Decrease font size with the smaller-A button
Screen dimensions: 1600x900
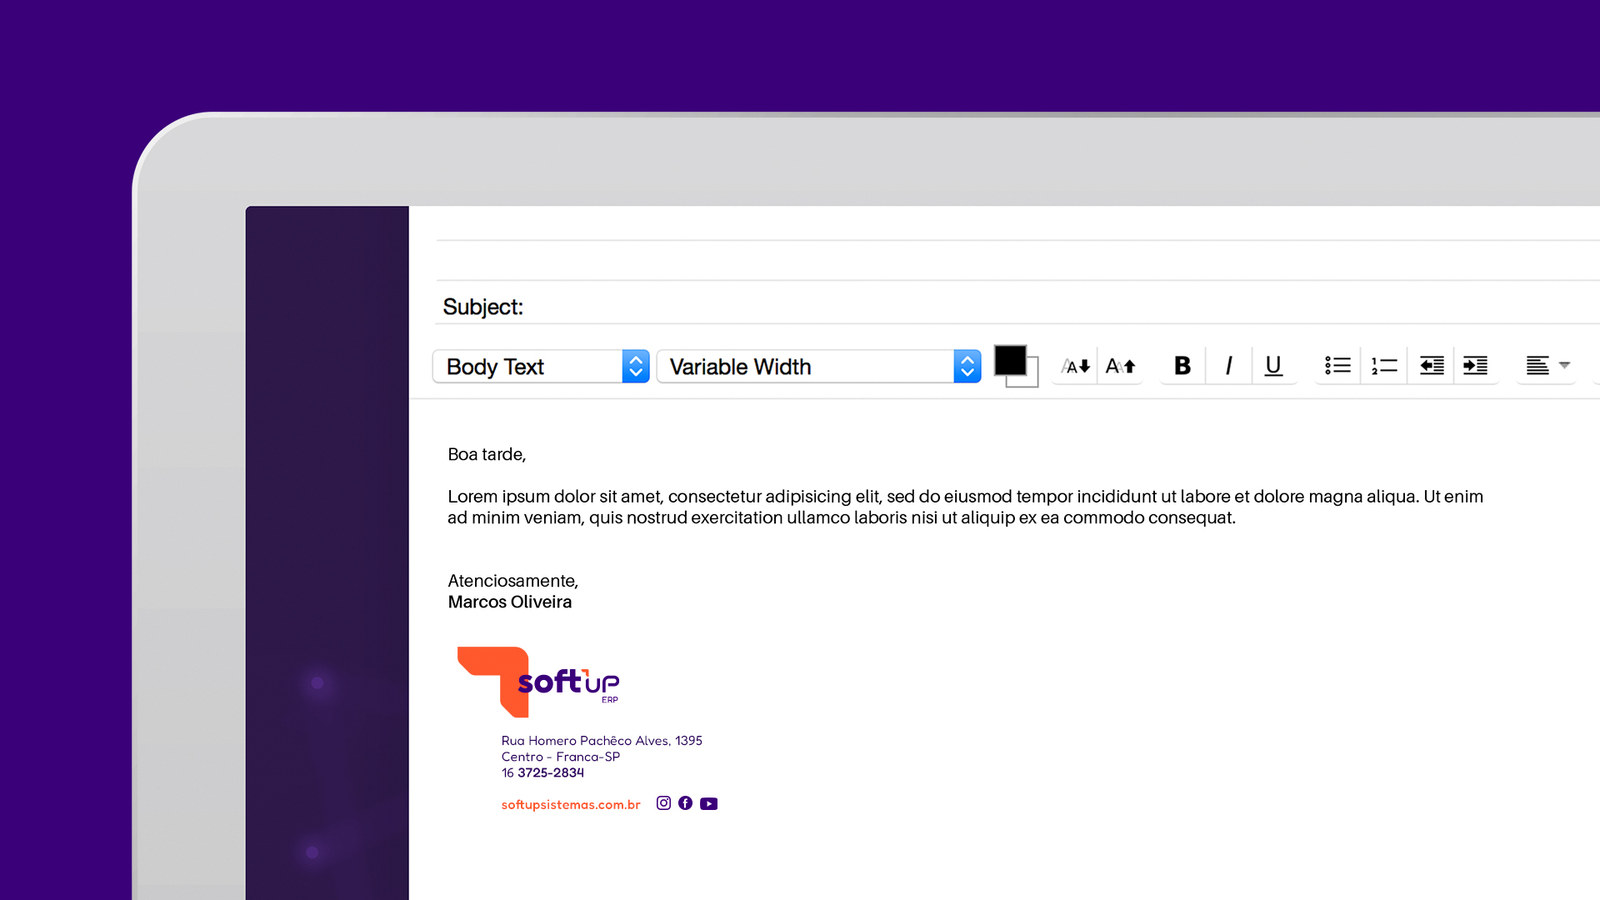1076,366
